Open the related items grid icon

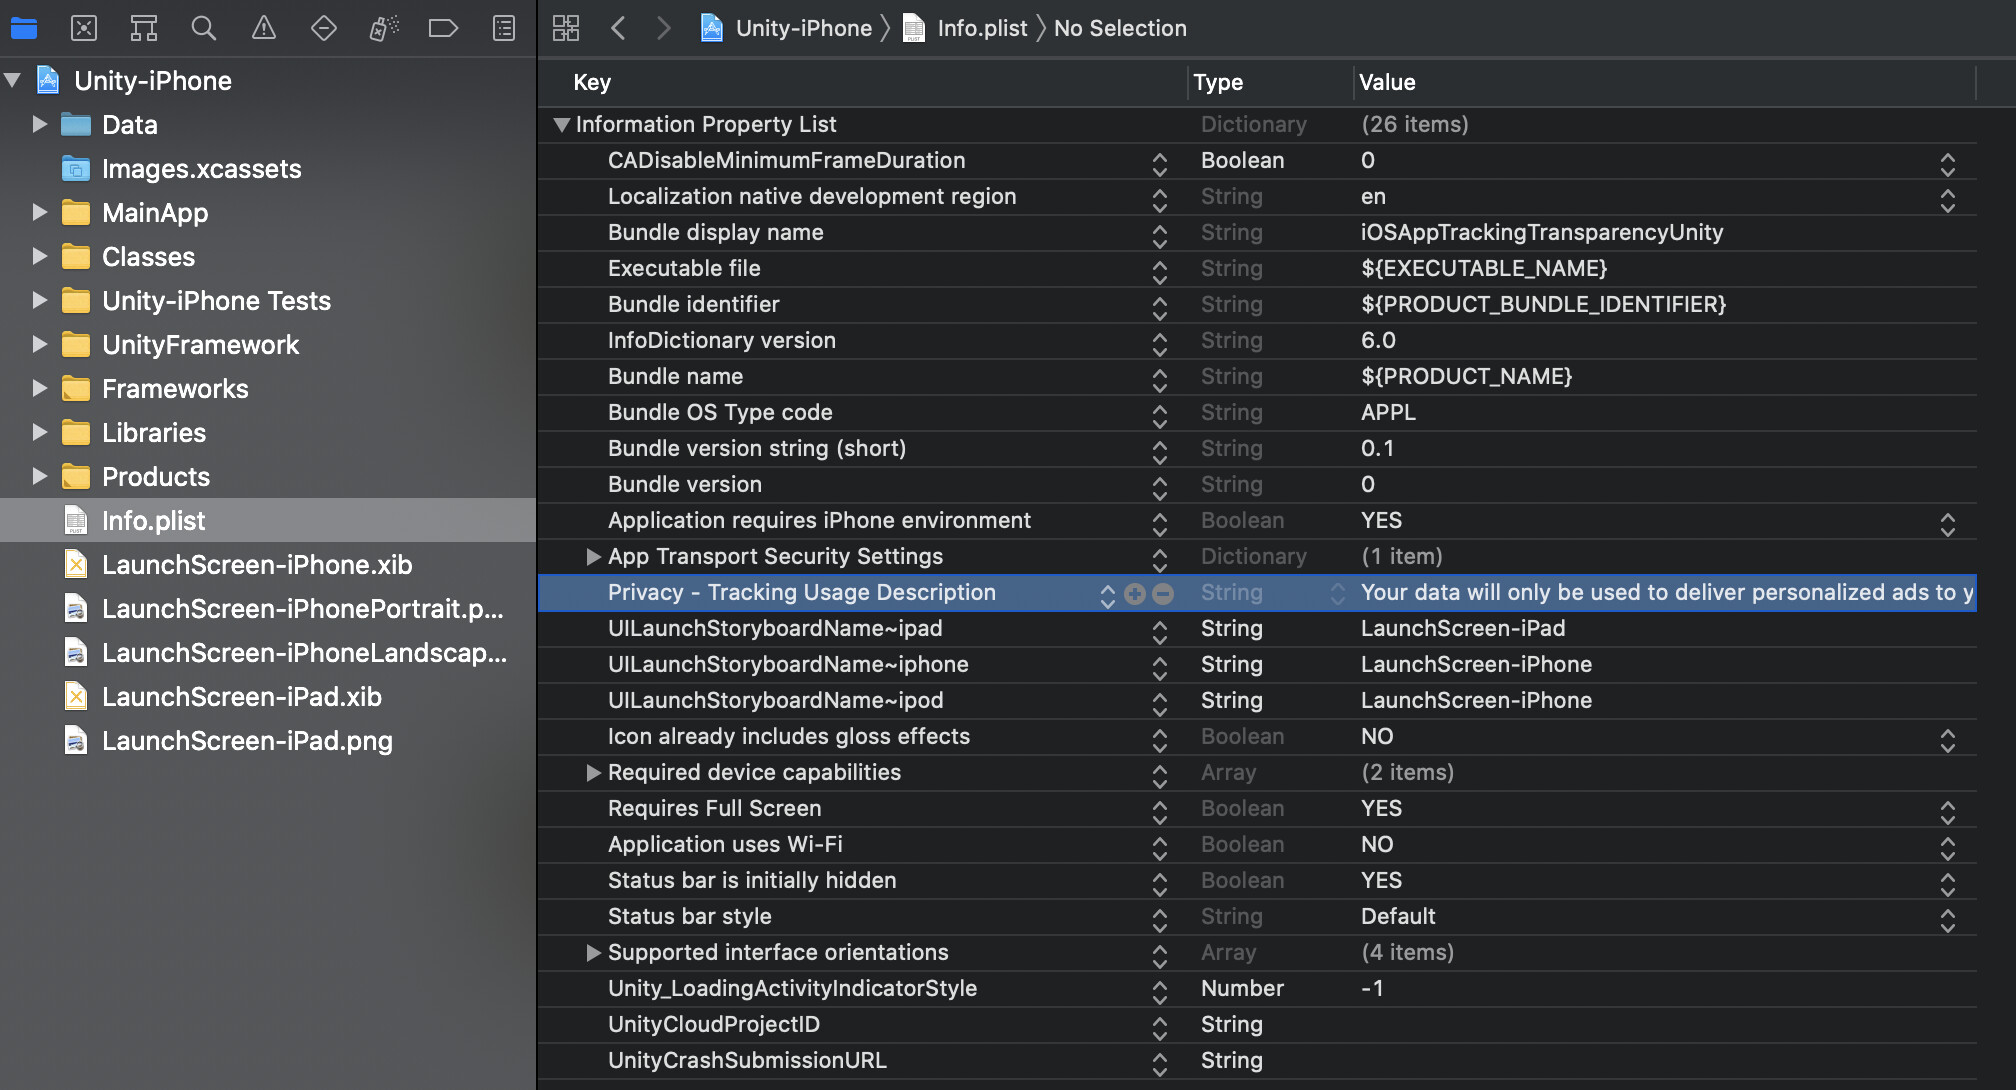565,28
